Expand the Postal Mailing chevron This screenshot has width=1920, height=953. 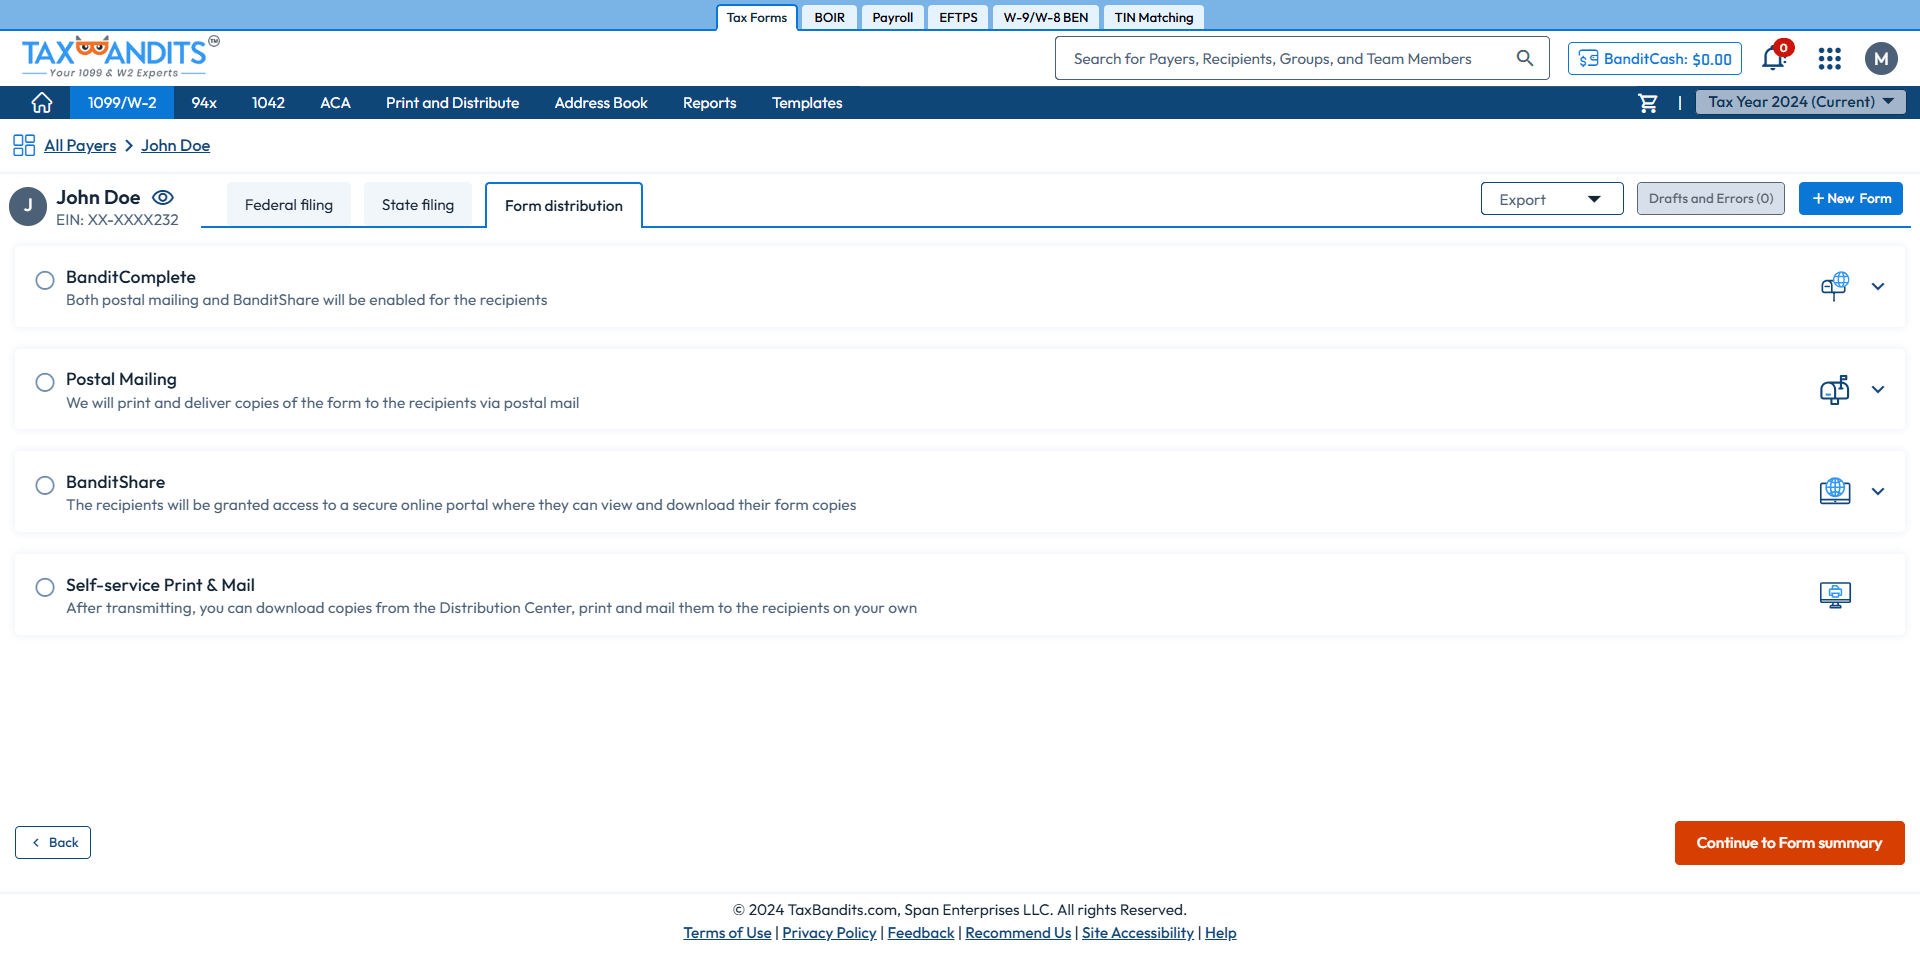(x=1878, y=390)
